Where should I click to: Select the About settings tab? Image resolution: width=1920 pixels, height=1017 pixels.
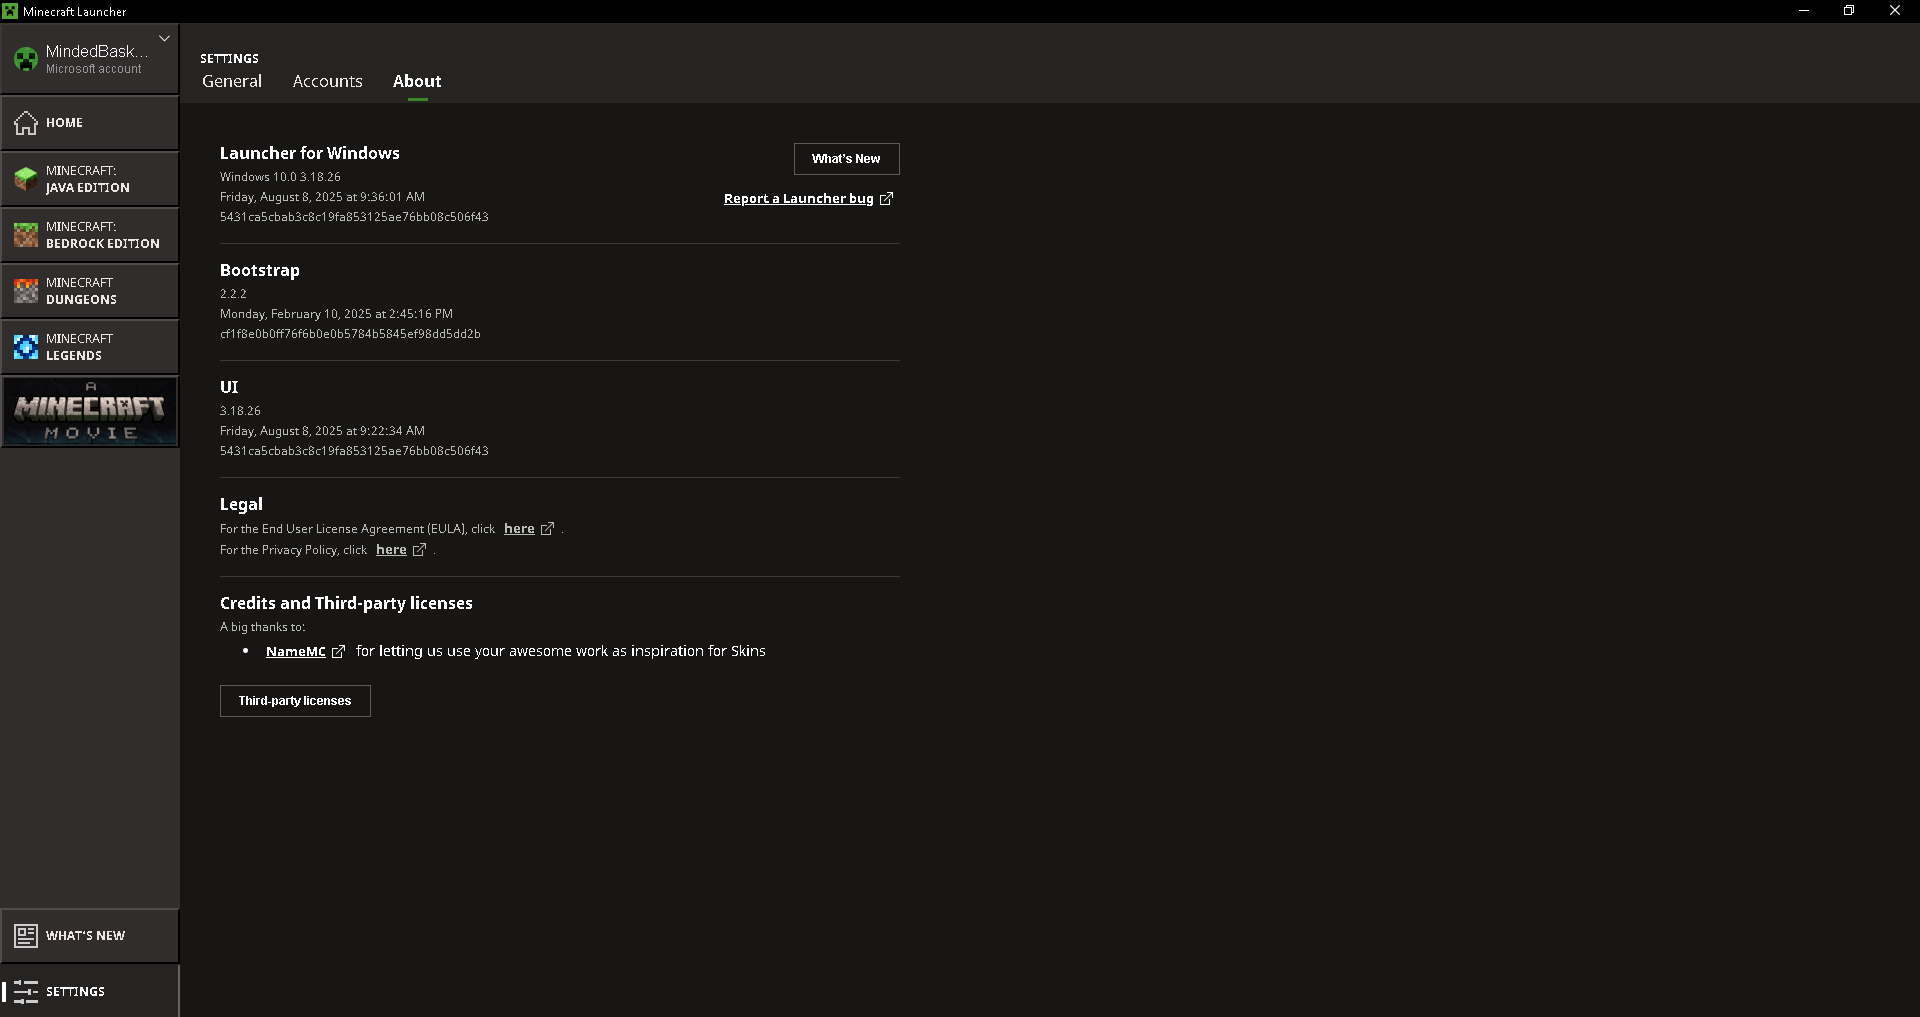coord(417,81)
